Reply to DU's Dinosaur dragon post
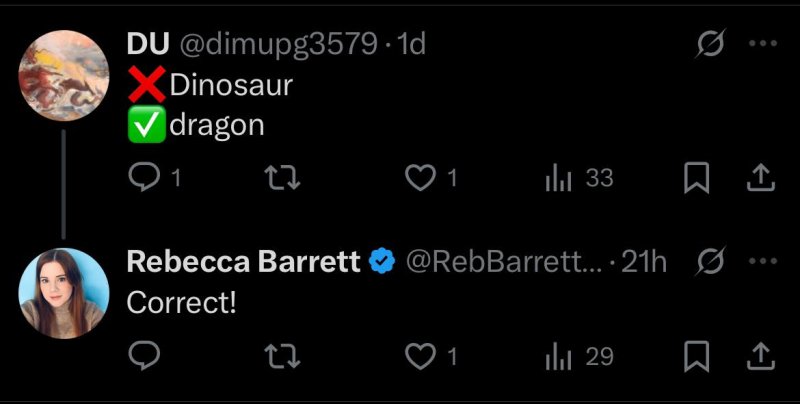The height and width of the screenshot is (404, 800). click(144, 178)
